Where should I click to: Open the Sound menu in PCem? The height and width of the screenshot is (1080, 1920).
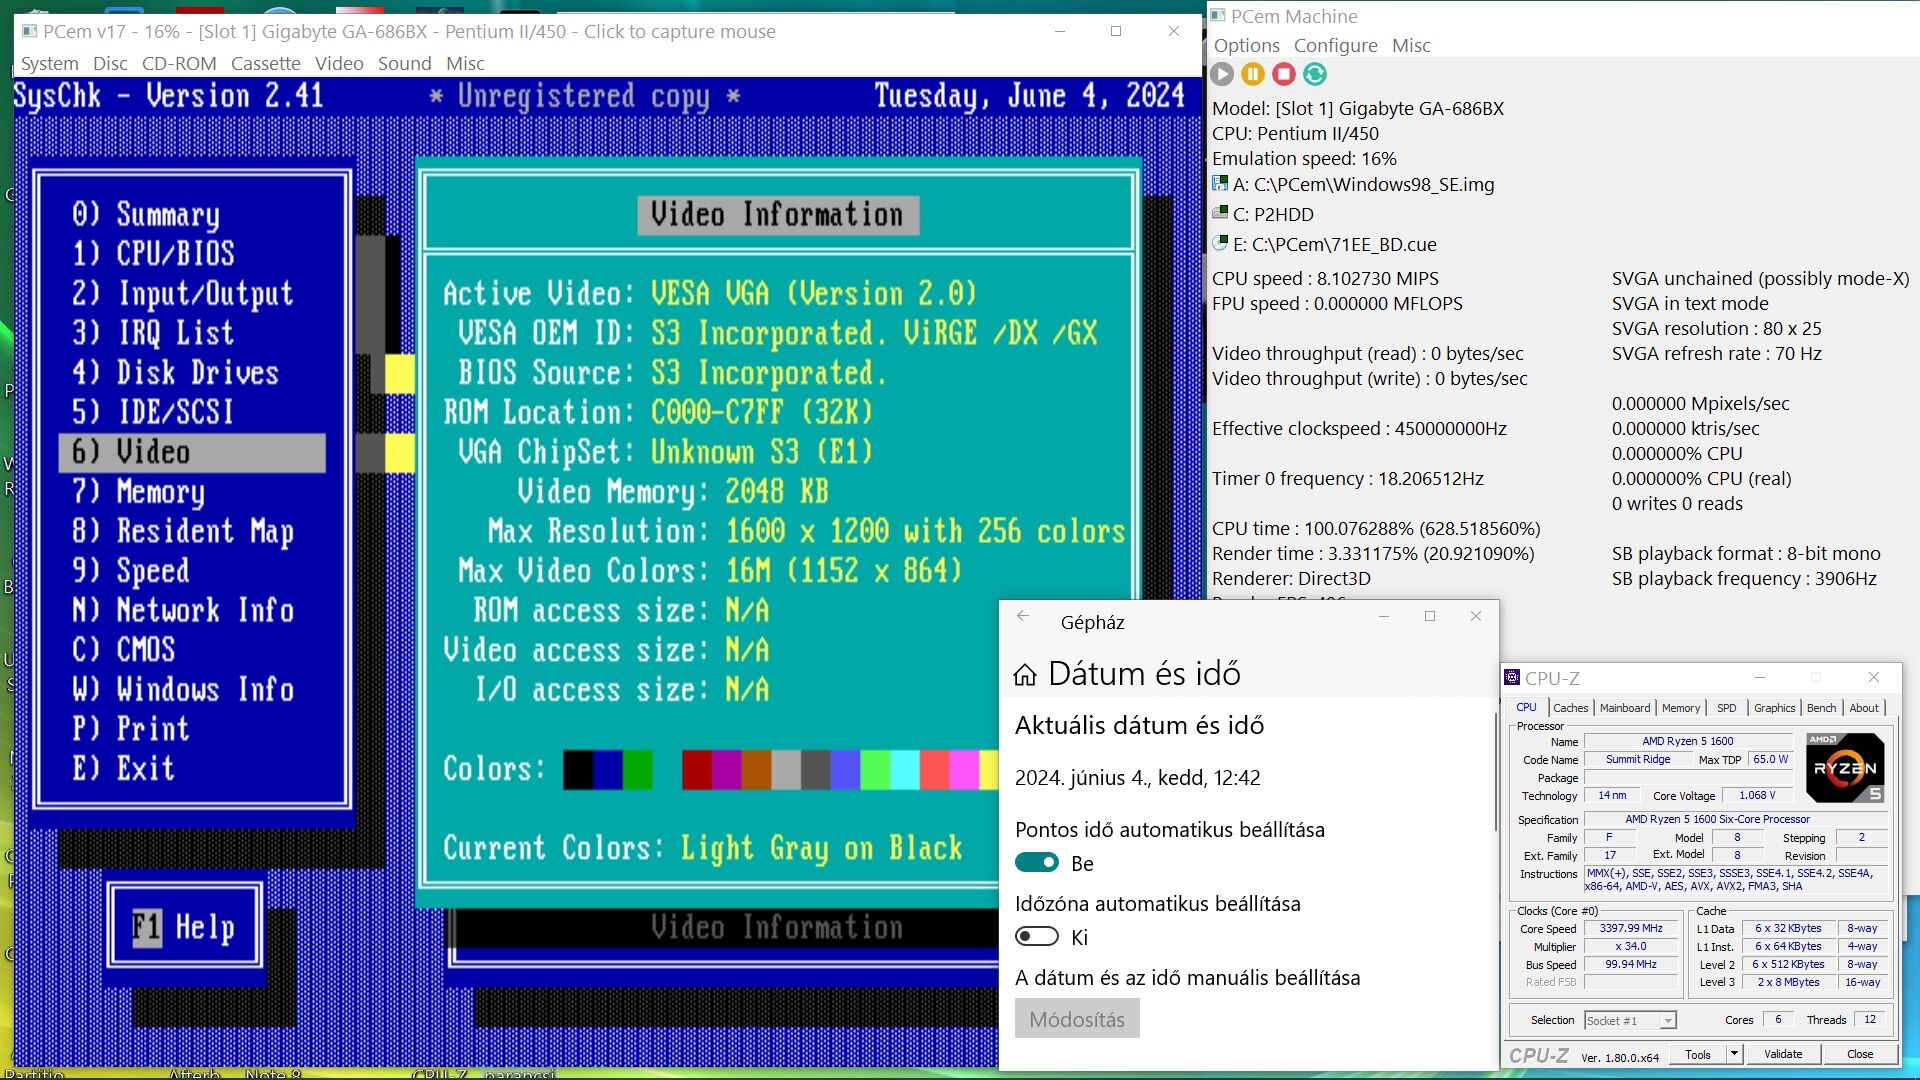[x=404, y=63]
